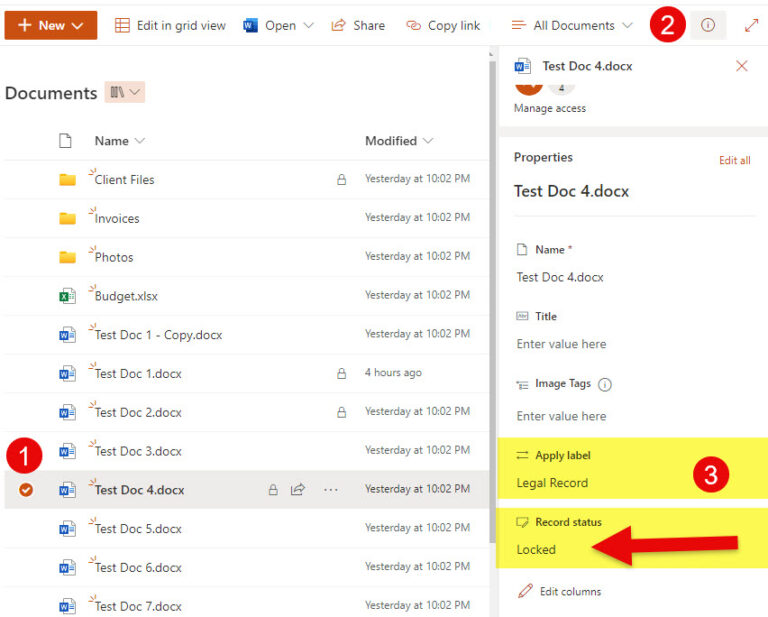Screen dimensions: 768x617
Task: Click Share in the command bar
Action: tap(359, 25)
